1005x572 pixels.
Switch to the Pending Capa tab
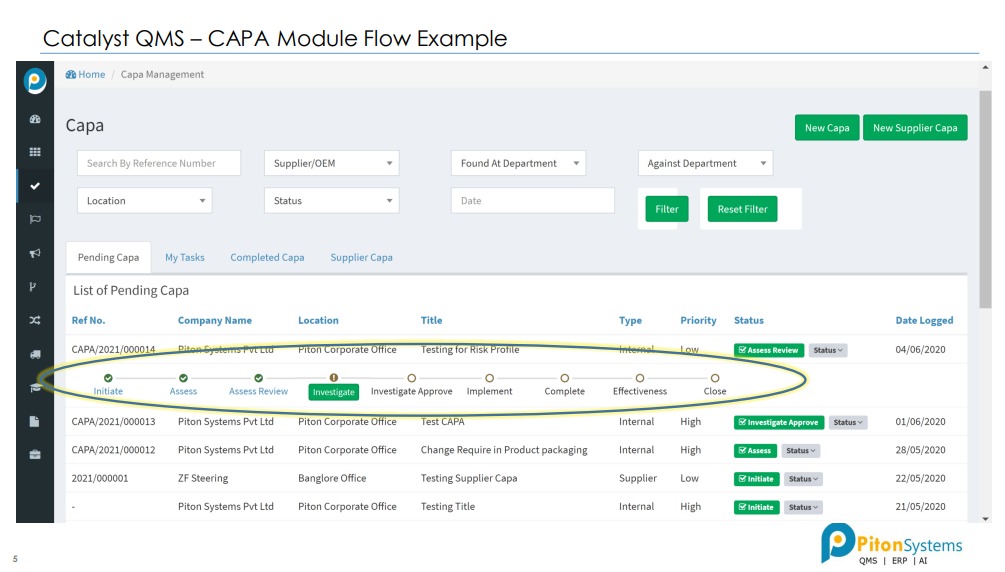coord(108,257)
